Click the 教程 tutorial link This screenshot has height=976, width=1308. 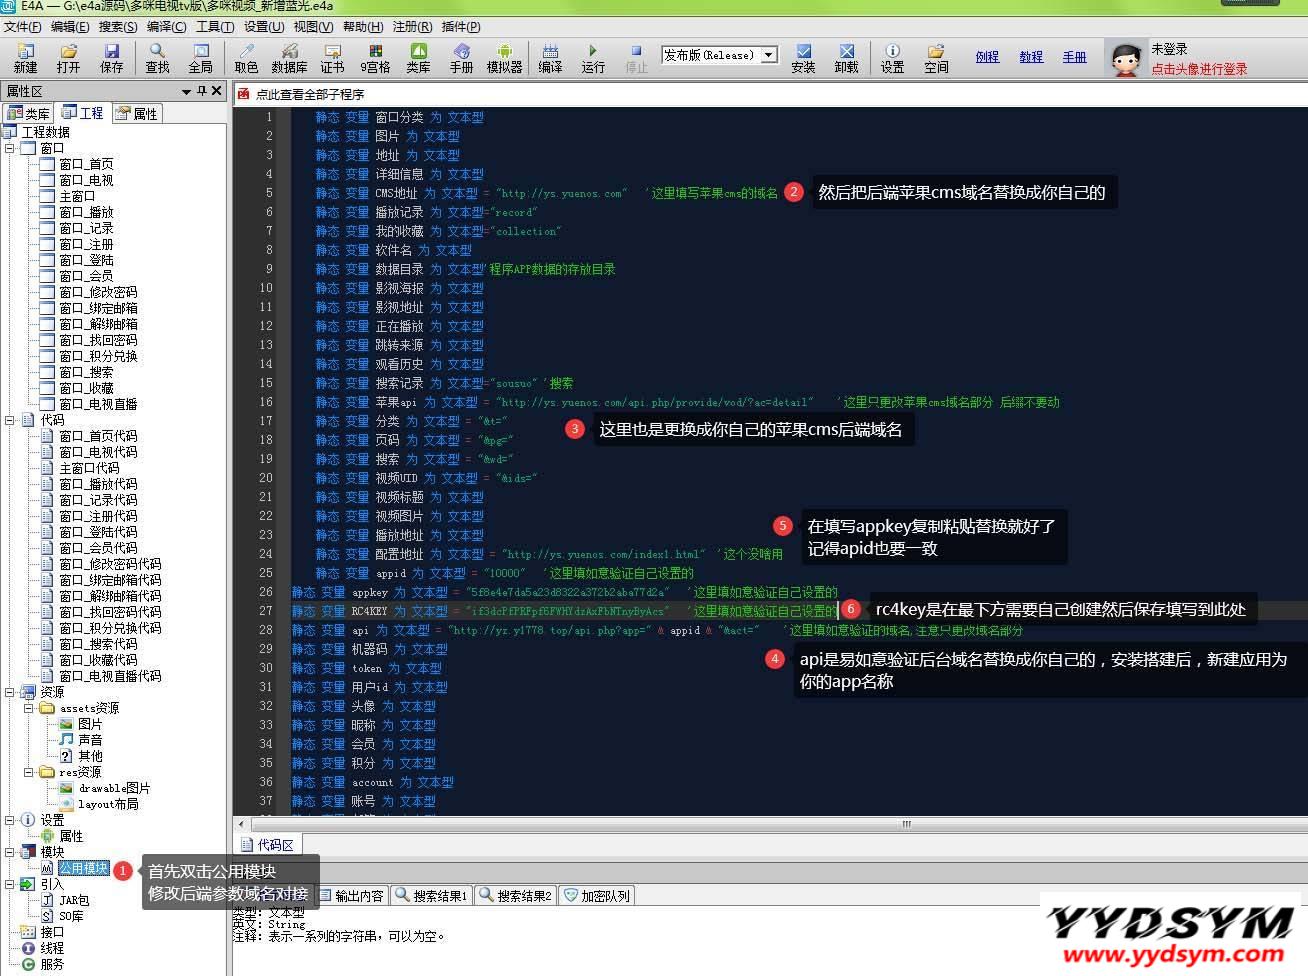pyautogui.click(x=1031, y=57)
